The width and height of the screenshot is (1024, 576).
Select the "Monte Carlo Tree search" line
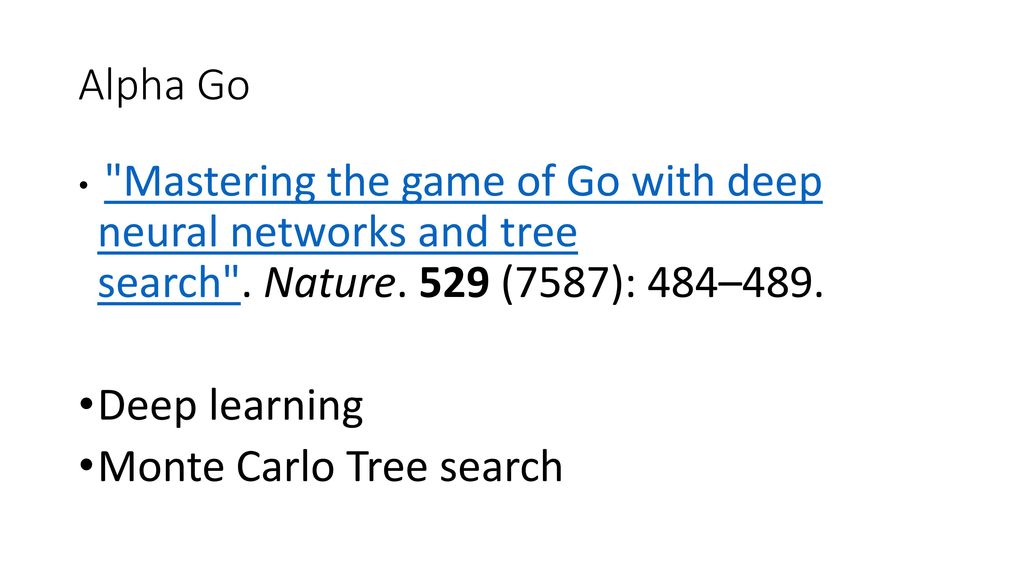click(330, 466)
